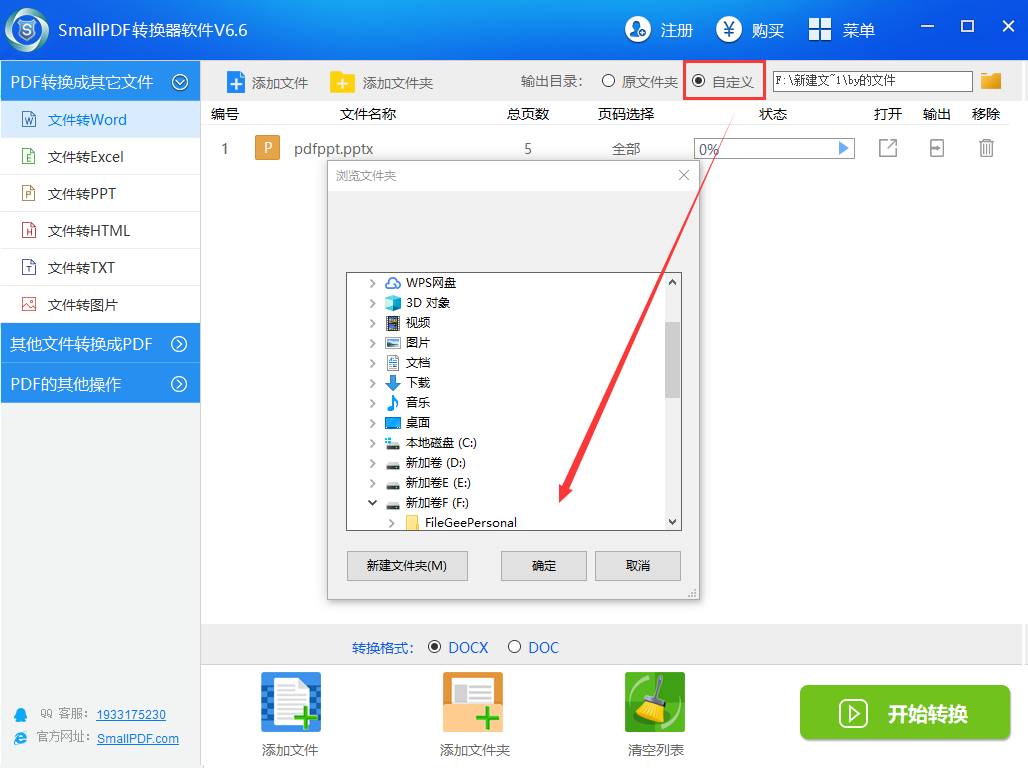Screen dimensions: 1028x768
Task: Click the clear list broom icon
Action: pos(654,702)
